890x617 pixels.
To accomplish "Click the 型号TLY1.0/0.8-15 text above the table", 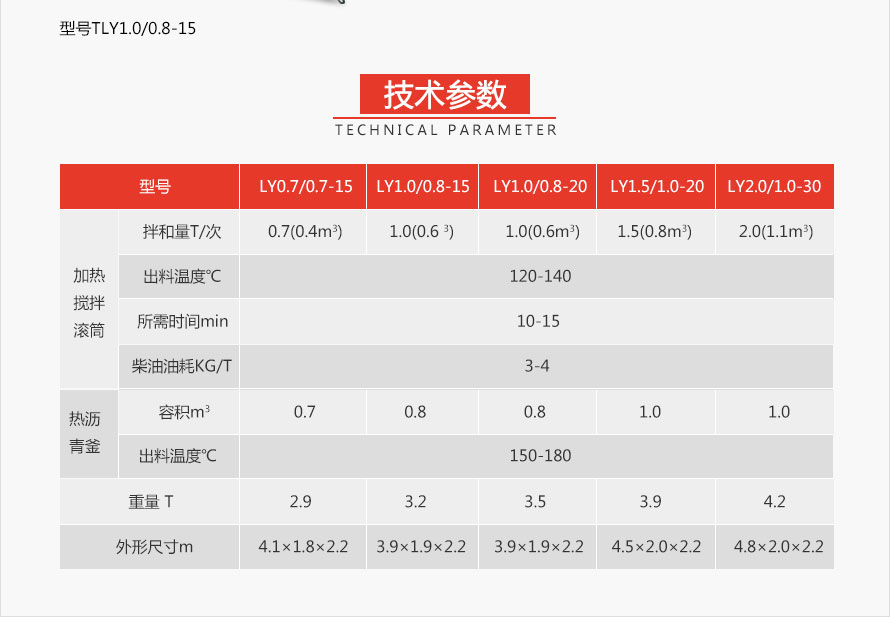I will click(128, 28).
